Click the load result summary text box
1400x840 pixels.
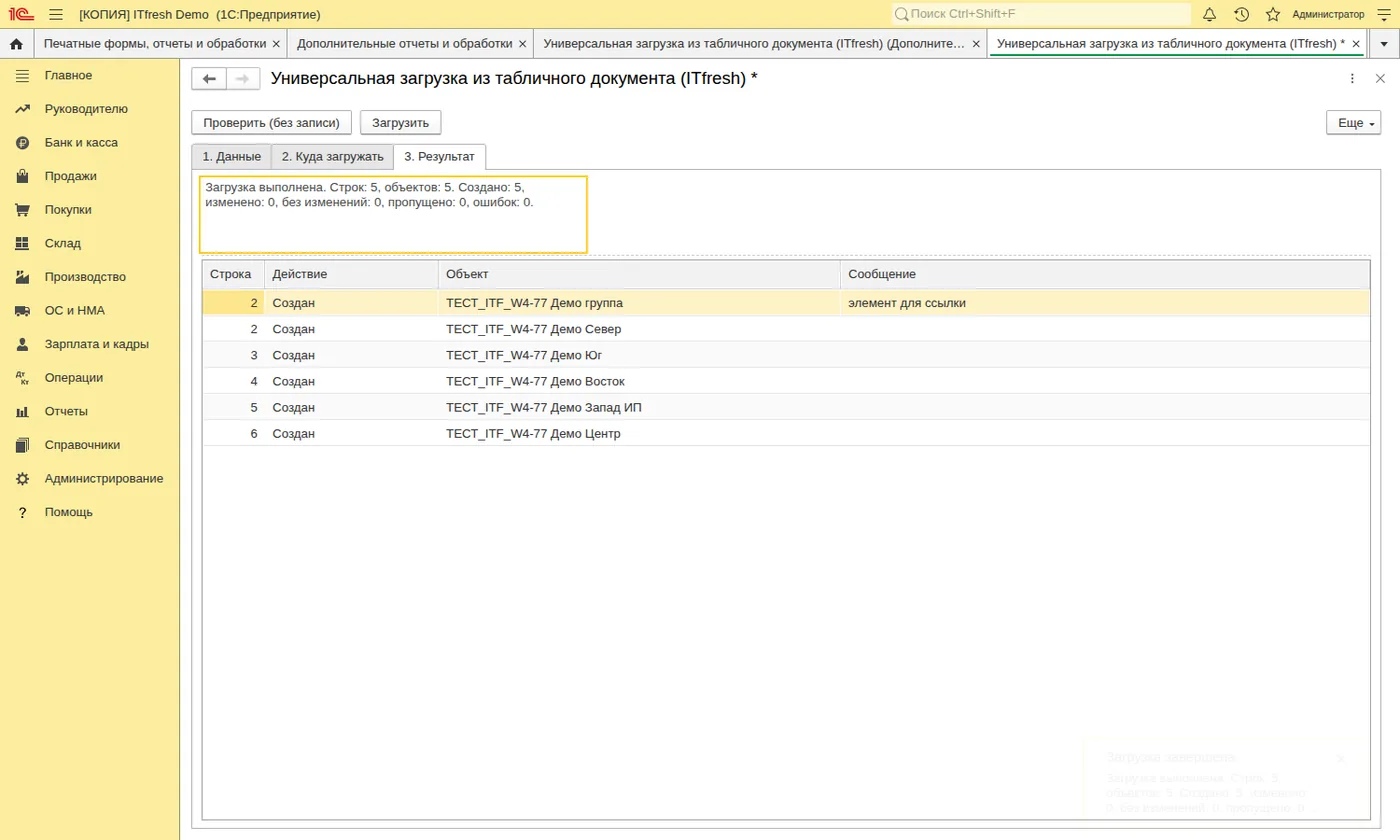point(393,214)
